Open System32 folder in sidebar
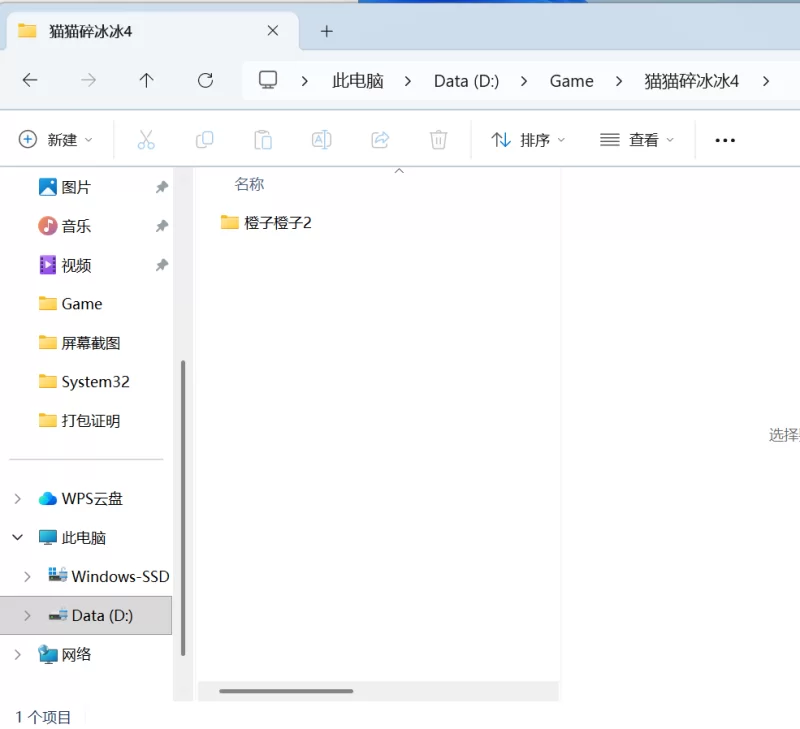The width and height of the screenshot is (800, 729). 95,382
